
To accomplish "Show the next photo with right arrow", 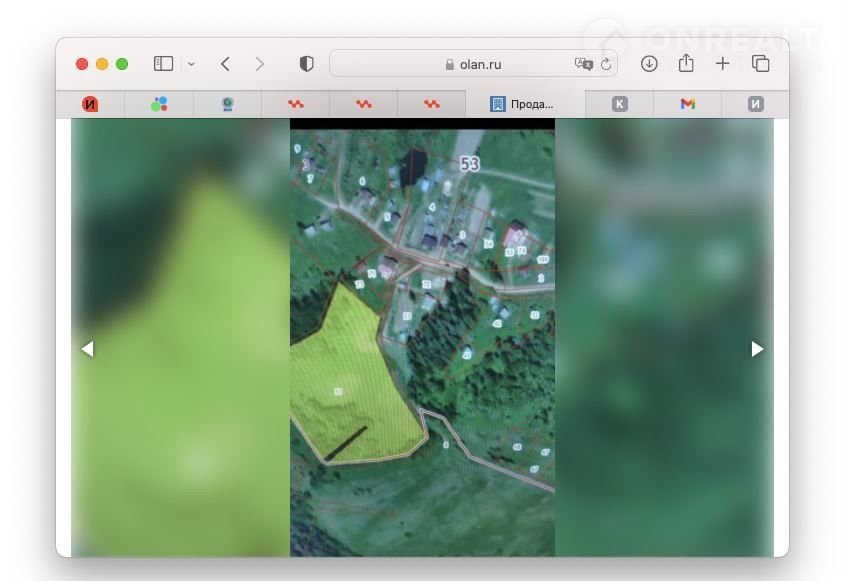I will click(757, 349).
